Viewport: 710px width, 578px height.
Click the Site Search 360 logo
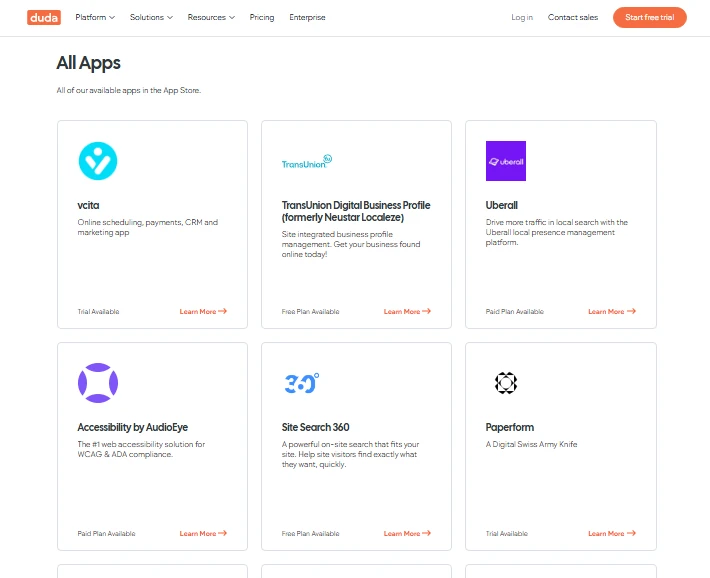click(301, 383)
